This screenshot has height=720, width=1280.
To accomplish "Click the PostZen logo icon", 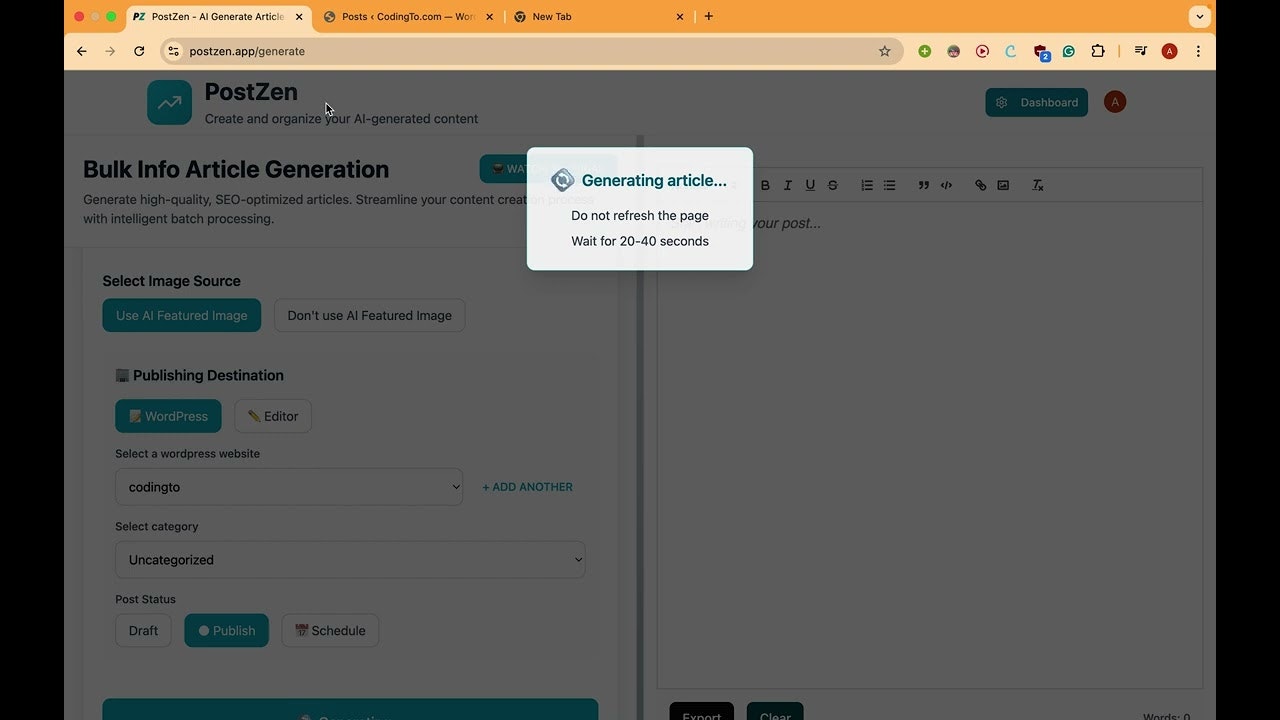I will point(169,102).
